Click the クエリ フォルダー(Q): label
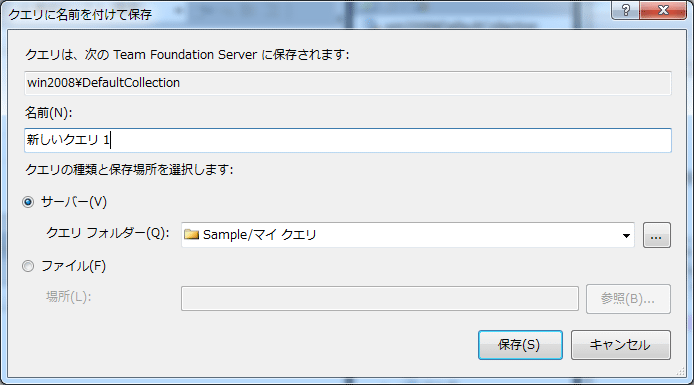Screen dimensions: 694x385 coord(108,233)
